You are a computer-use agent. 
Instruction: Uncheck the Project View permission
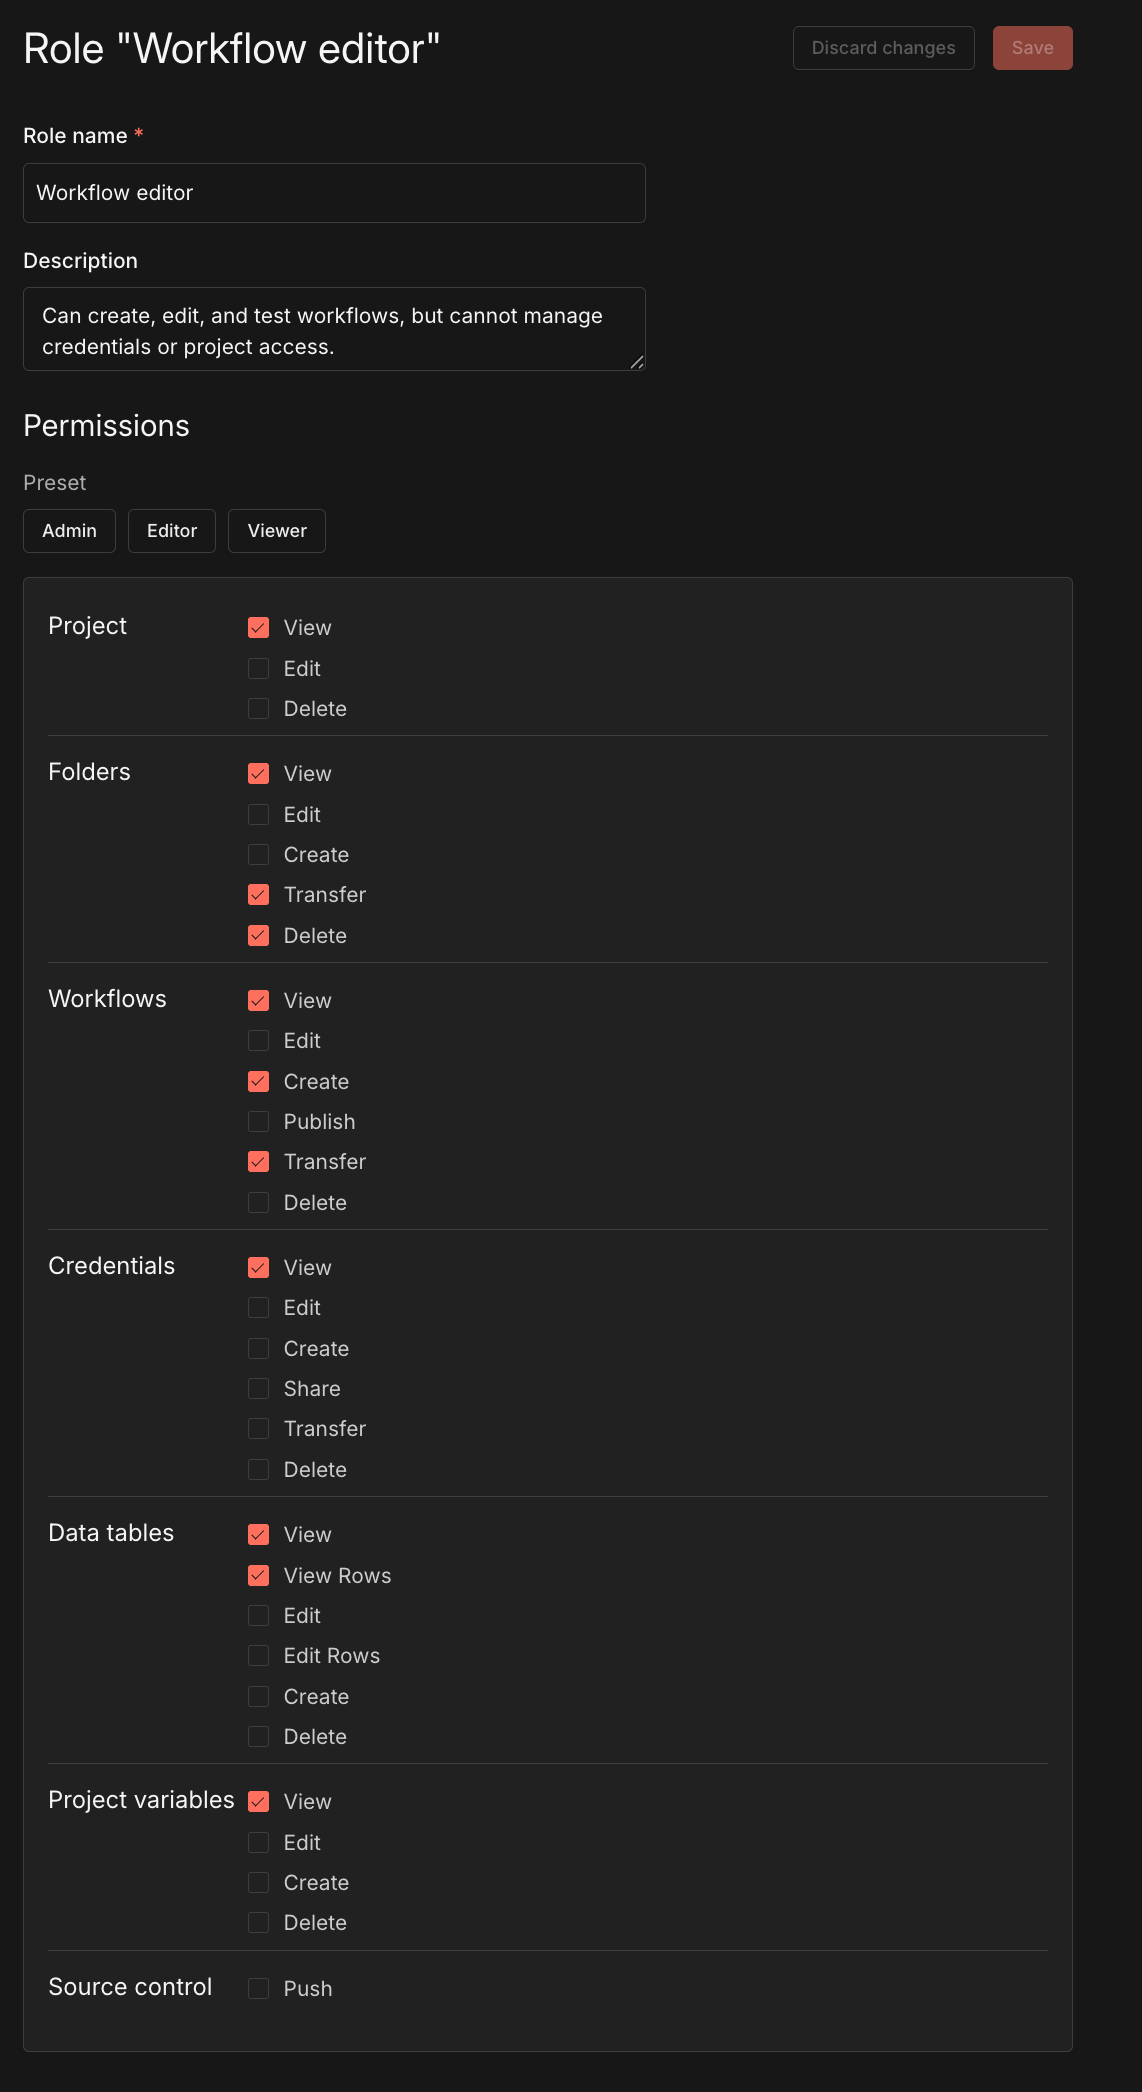tap(259, 628)
